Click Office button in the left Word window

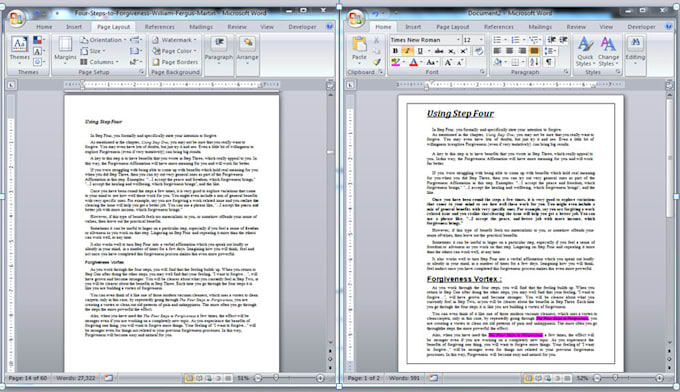(x=17, y=18)
